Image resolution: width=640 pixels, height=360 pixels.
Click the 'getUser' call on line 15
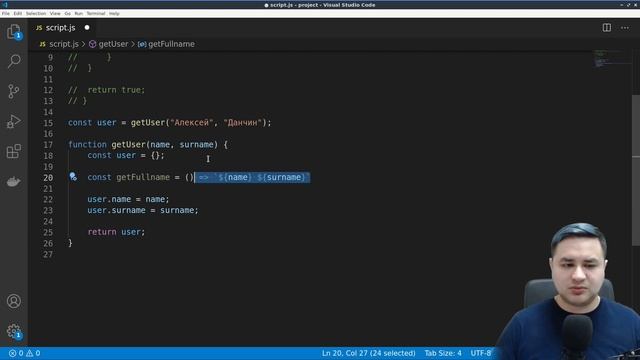[x=148, y=123]
